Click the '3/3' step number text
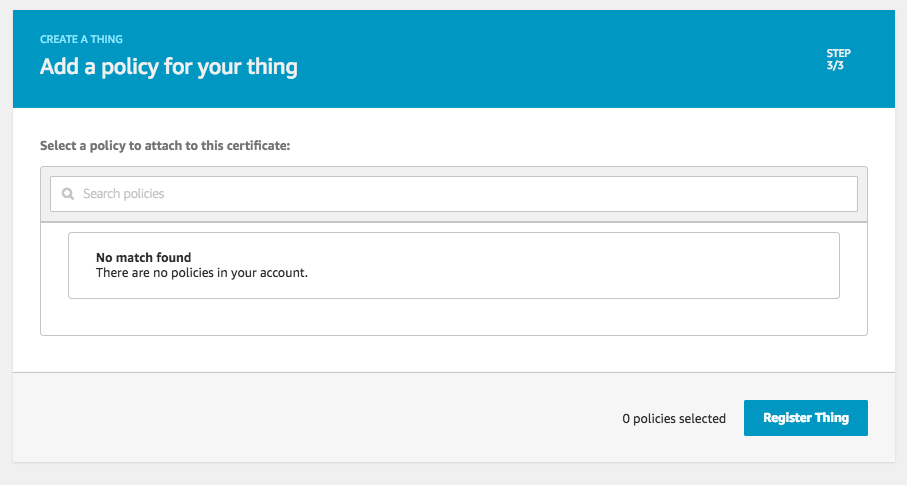The height and width of the screenshot is (485, 907). click(x=835, y=65)
